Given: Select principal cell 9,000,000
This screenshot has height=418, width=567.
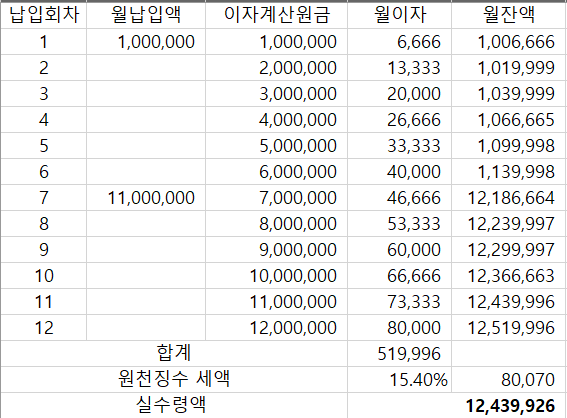Looking at the screenshot, I should click(x=277, y=250).
